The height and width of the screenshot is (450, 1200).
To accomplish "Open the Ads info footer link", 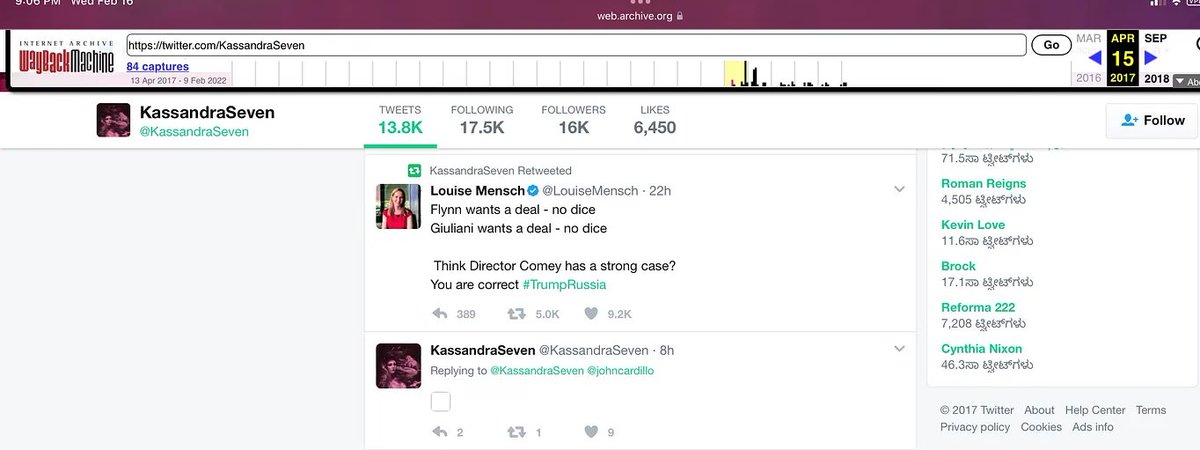I will click(1093, 427).
